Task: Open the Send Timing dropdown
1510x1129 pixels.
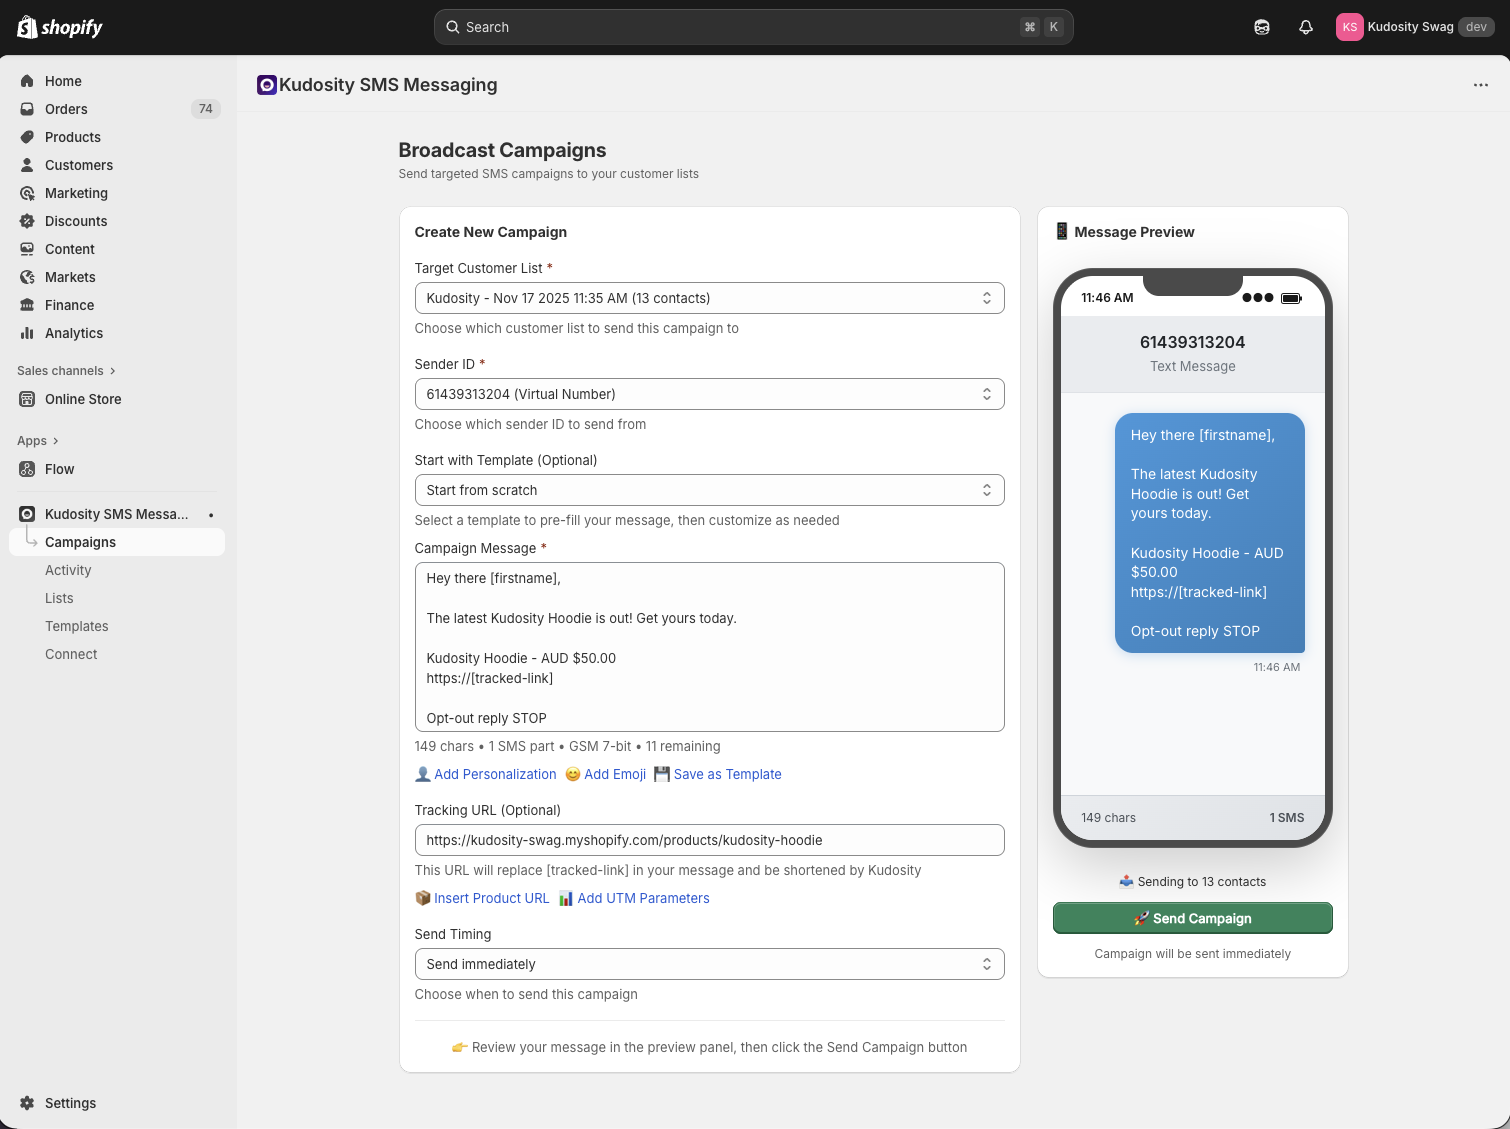Action: tap(709, 964)
